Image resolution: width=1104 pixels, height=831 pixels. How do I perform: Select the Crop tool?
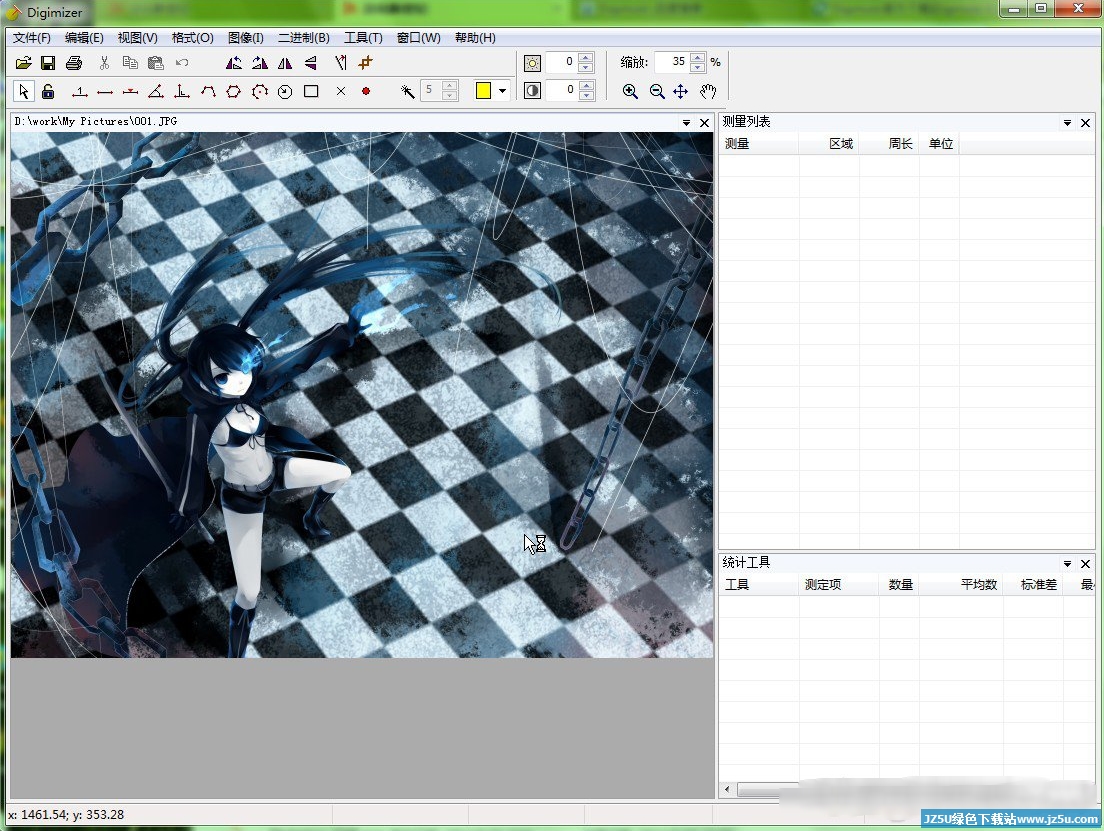tap(365, 63)
